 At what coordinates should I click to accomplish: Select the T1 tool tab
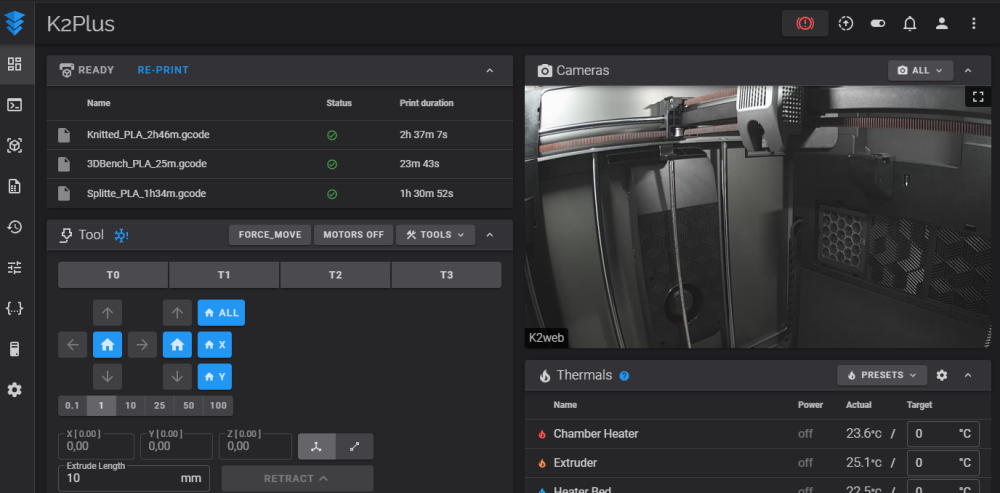pyautogui.click(x=224, y=275)
